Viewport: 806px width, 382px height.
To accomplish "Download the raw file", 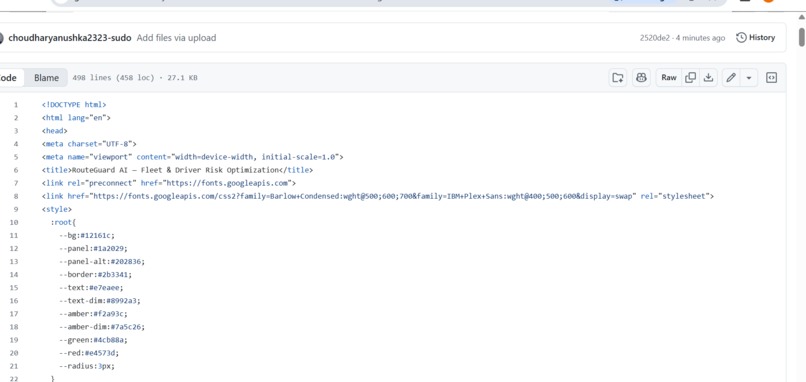I will click(708, 78).
